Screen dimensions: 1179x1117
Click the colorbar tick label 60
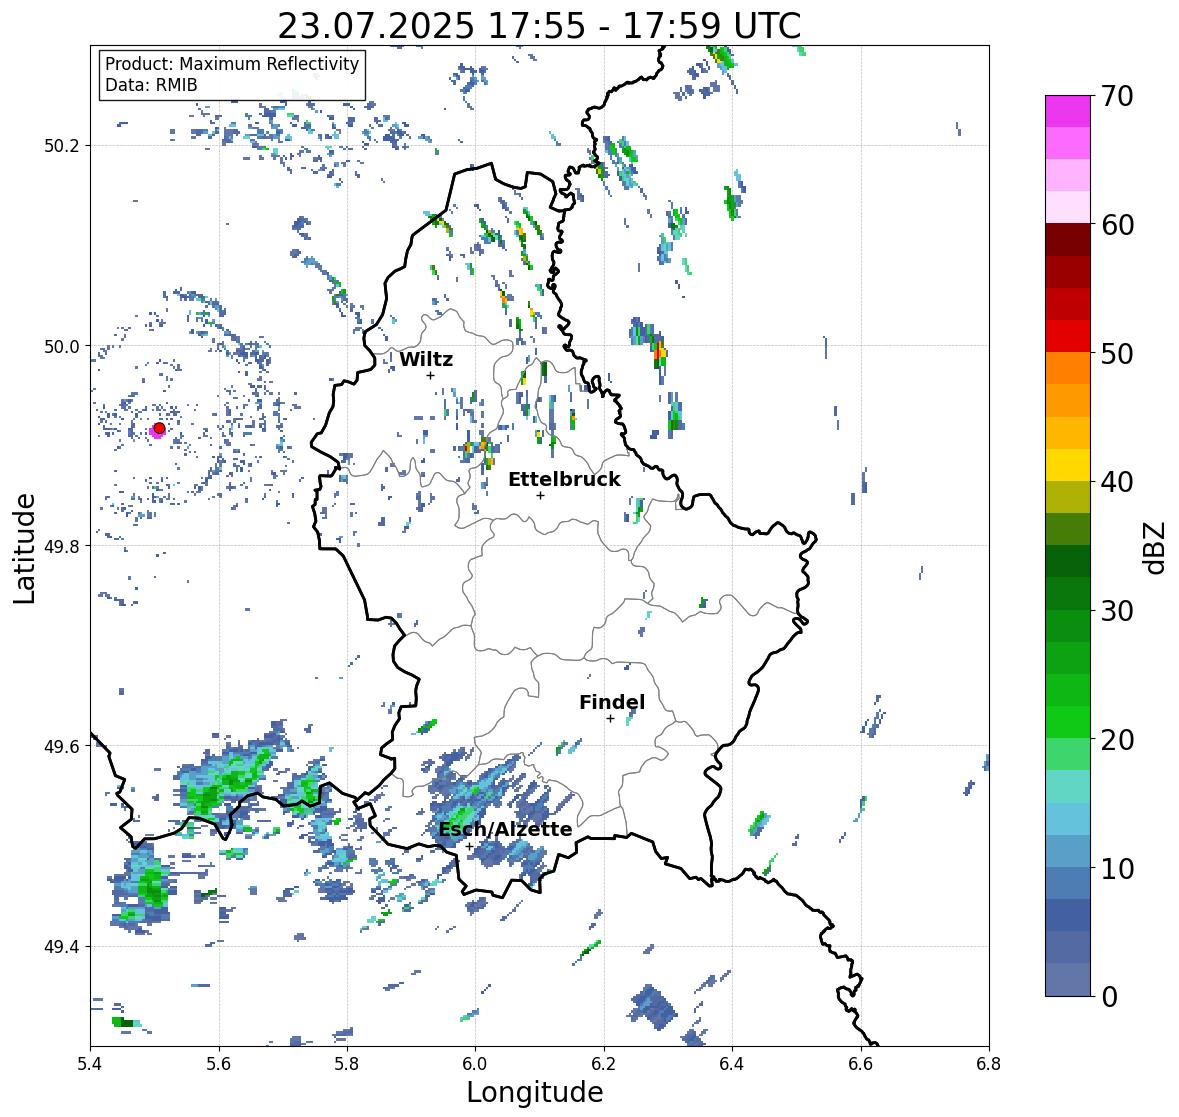coord(1117,225)
